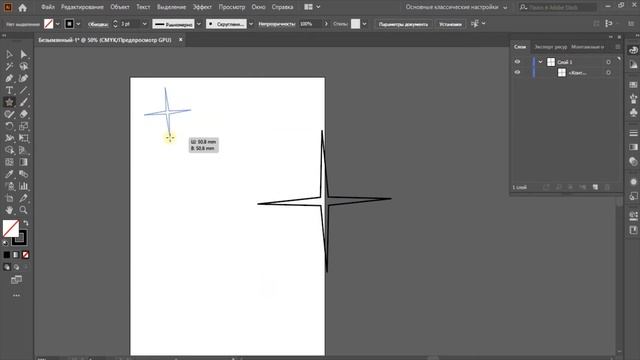Expand the opacity slider arrow
Viewport: 640px width, 360px height.
click(x=326, y=24)
